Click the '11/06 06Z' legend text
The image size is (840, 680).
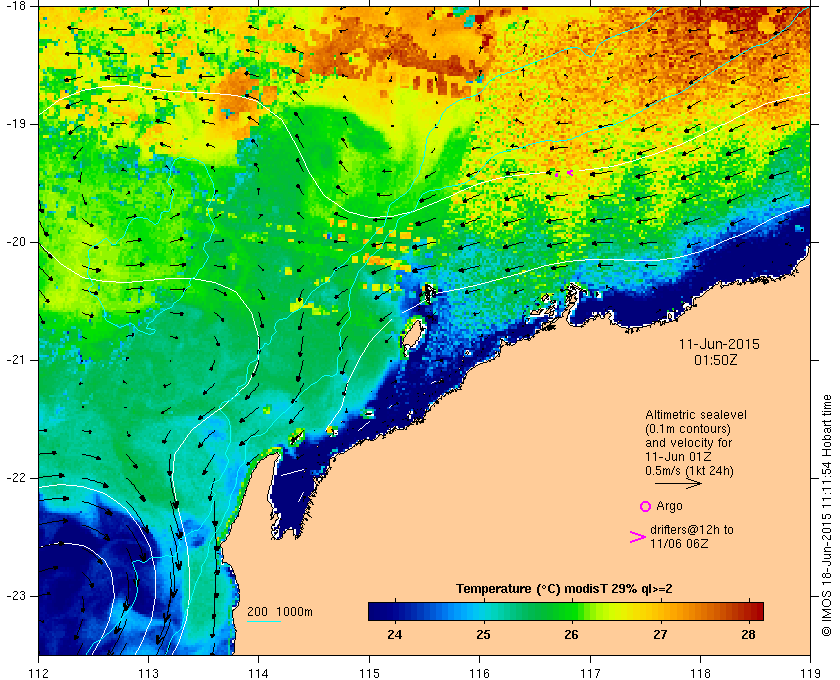tap(679, 543)
